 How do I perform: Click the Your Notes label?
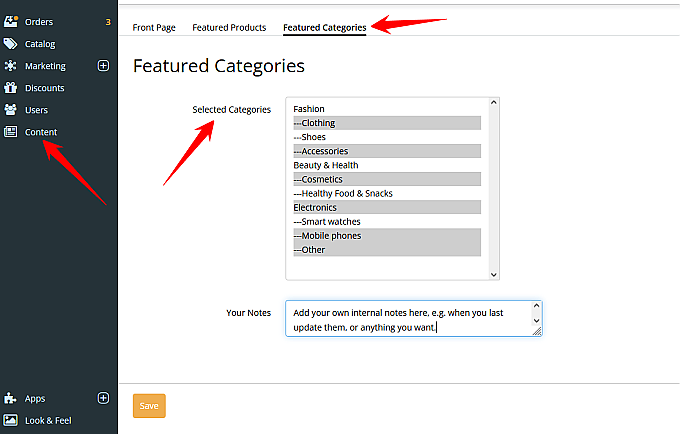click(248, 313)
